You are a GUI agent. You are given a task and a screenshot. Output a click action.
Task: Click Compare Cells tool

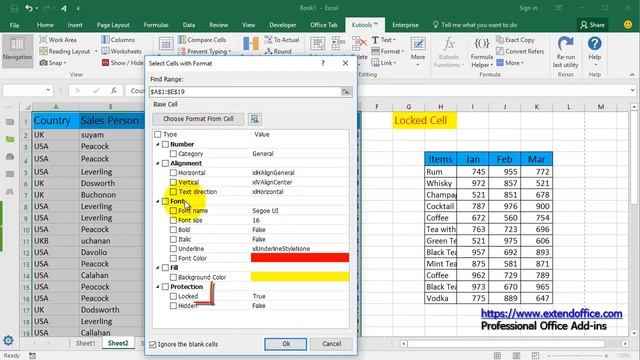click(x=202, y=40)
